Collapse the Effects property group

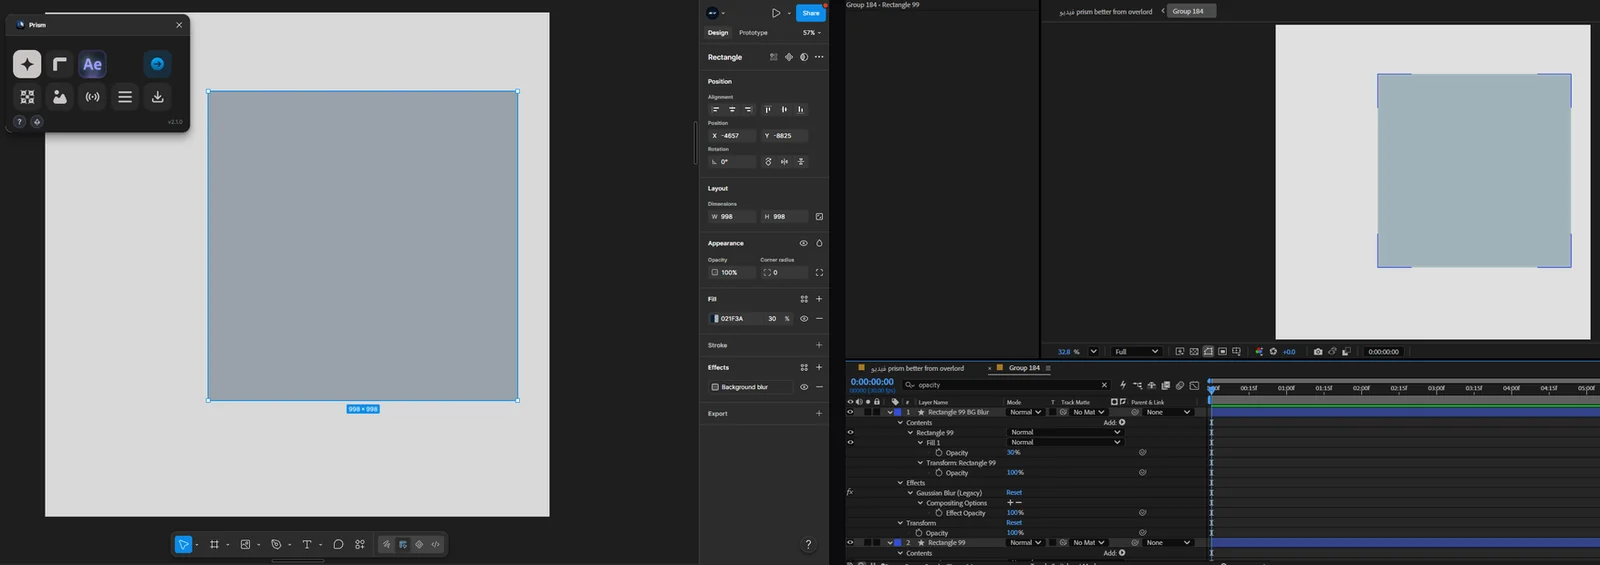coord(900,483)
